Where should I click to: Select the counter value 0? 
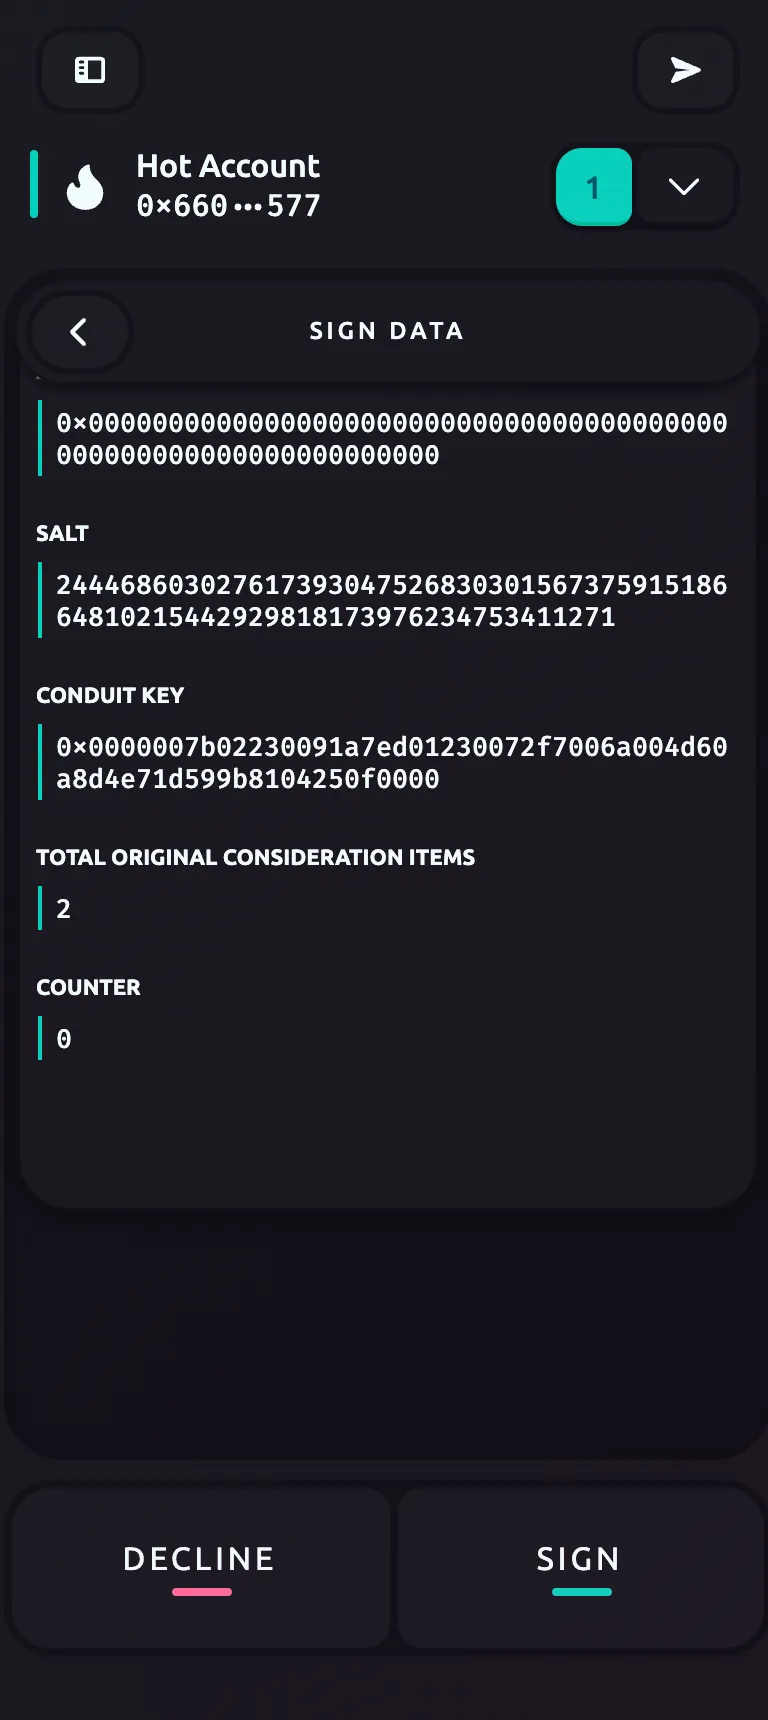pos(64,1039)
